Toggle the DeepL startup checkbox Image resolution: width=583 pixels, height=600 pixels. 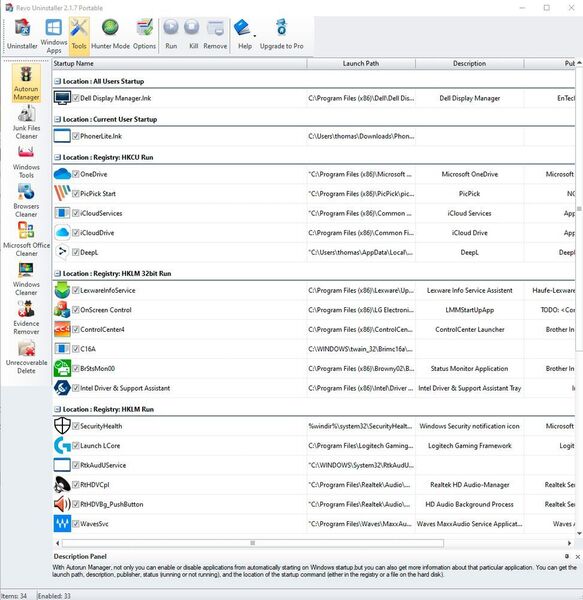point(76,252)
